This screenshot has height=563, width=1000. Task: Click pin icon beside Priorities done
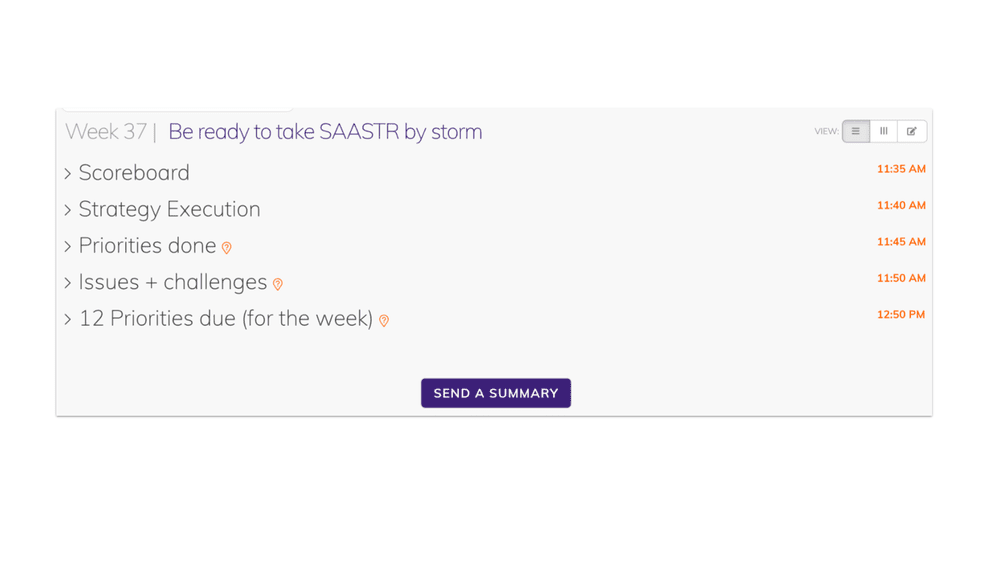(226, 248)
